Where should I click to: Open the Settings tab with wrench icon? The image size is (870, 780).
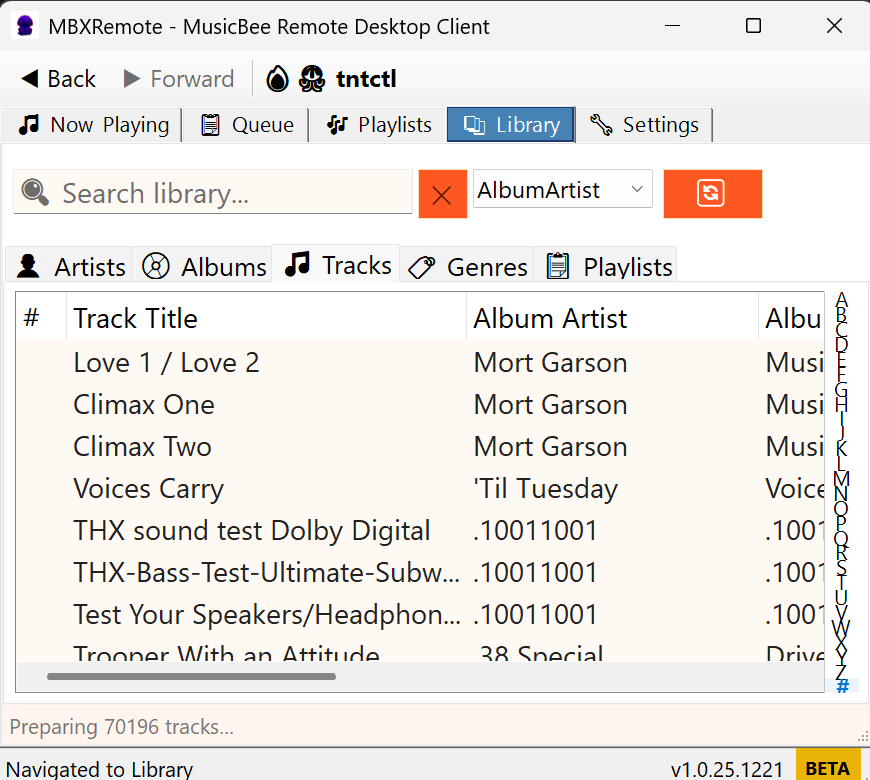pos(644,125)
